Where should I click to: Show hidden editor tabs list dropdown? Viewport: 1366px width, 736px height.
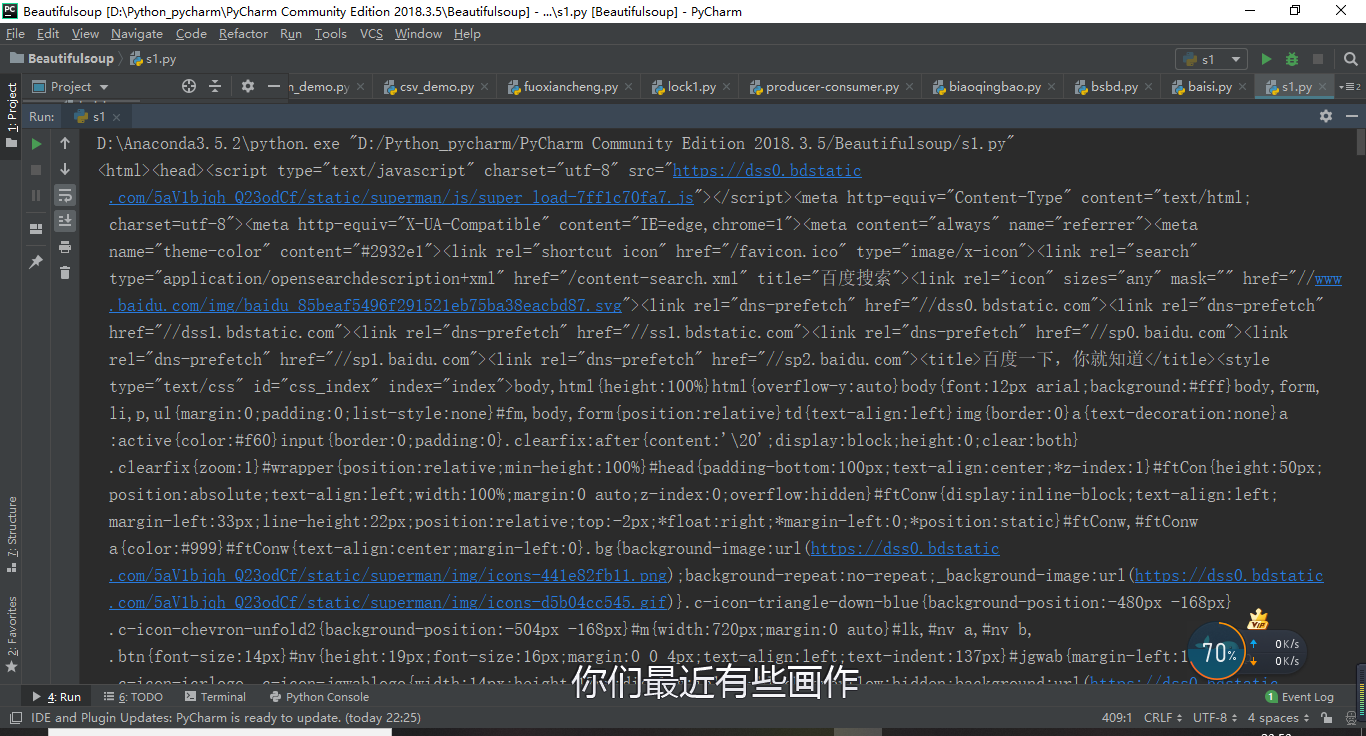(1349, 87)
